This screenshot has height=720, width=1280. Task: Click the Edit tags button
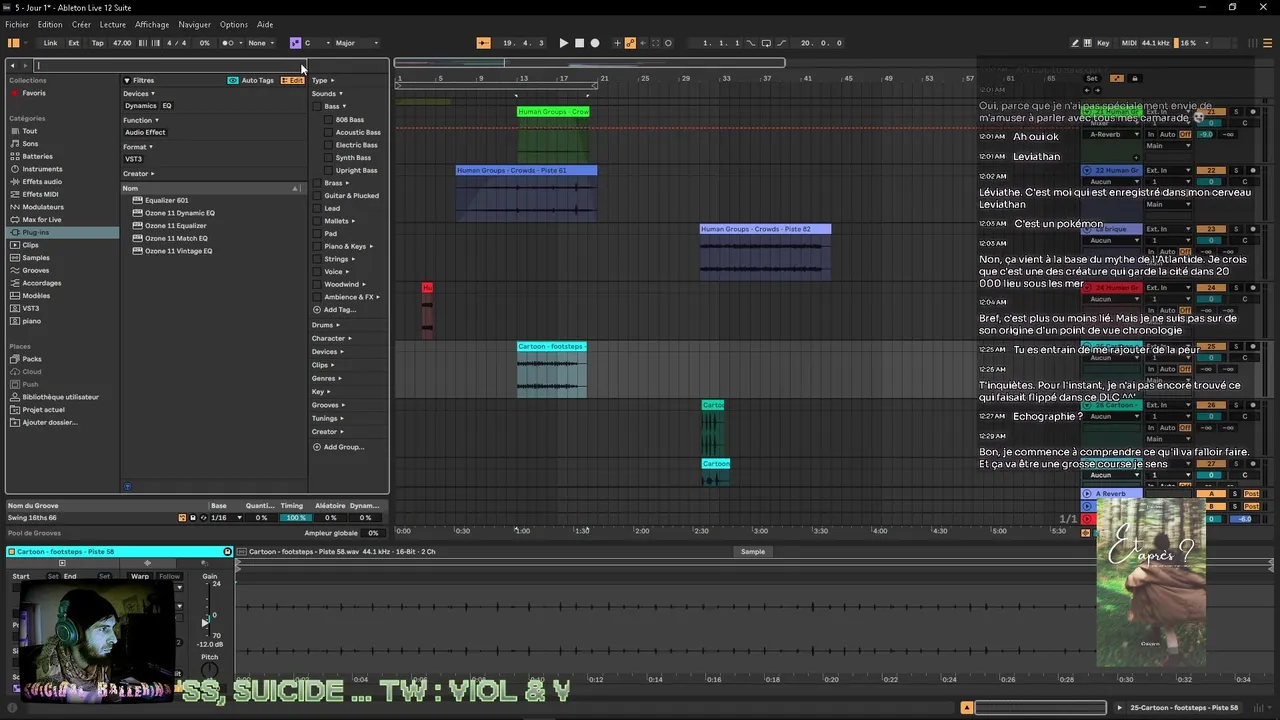pyautogui.click(x=293, y=80)
